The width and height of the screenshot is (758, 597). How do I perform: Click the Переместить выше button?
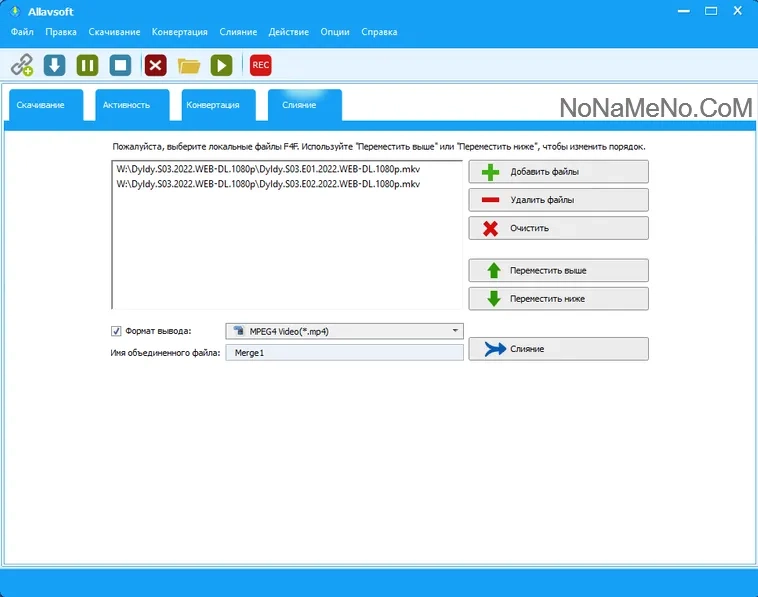coord(558,271)
